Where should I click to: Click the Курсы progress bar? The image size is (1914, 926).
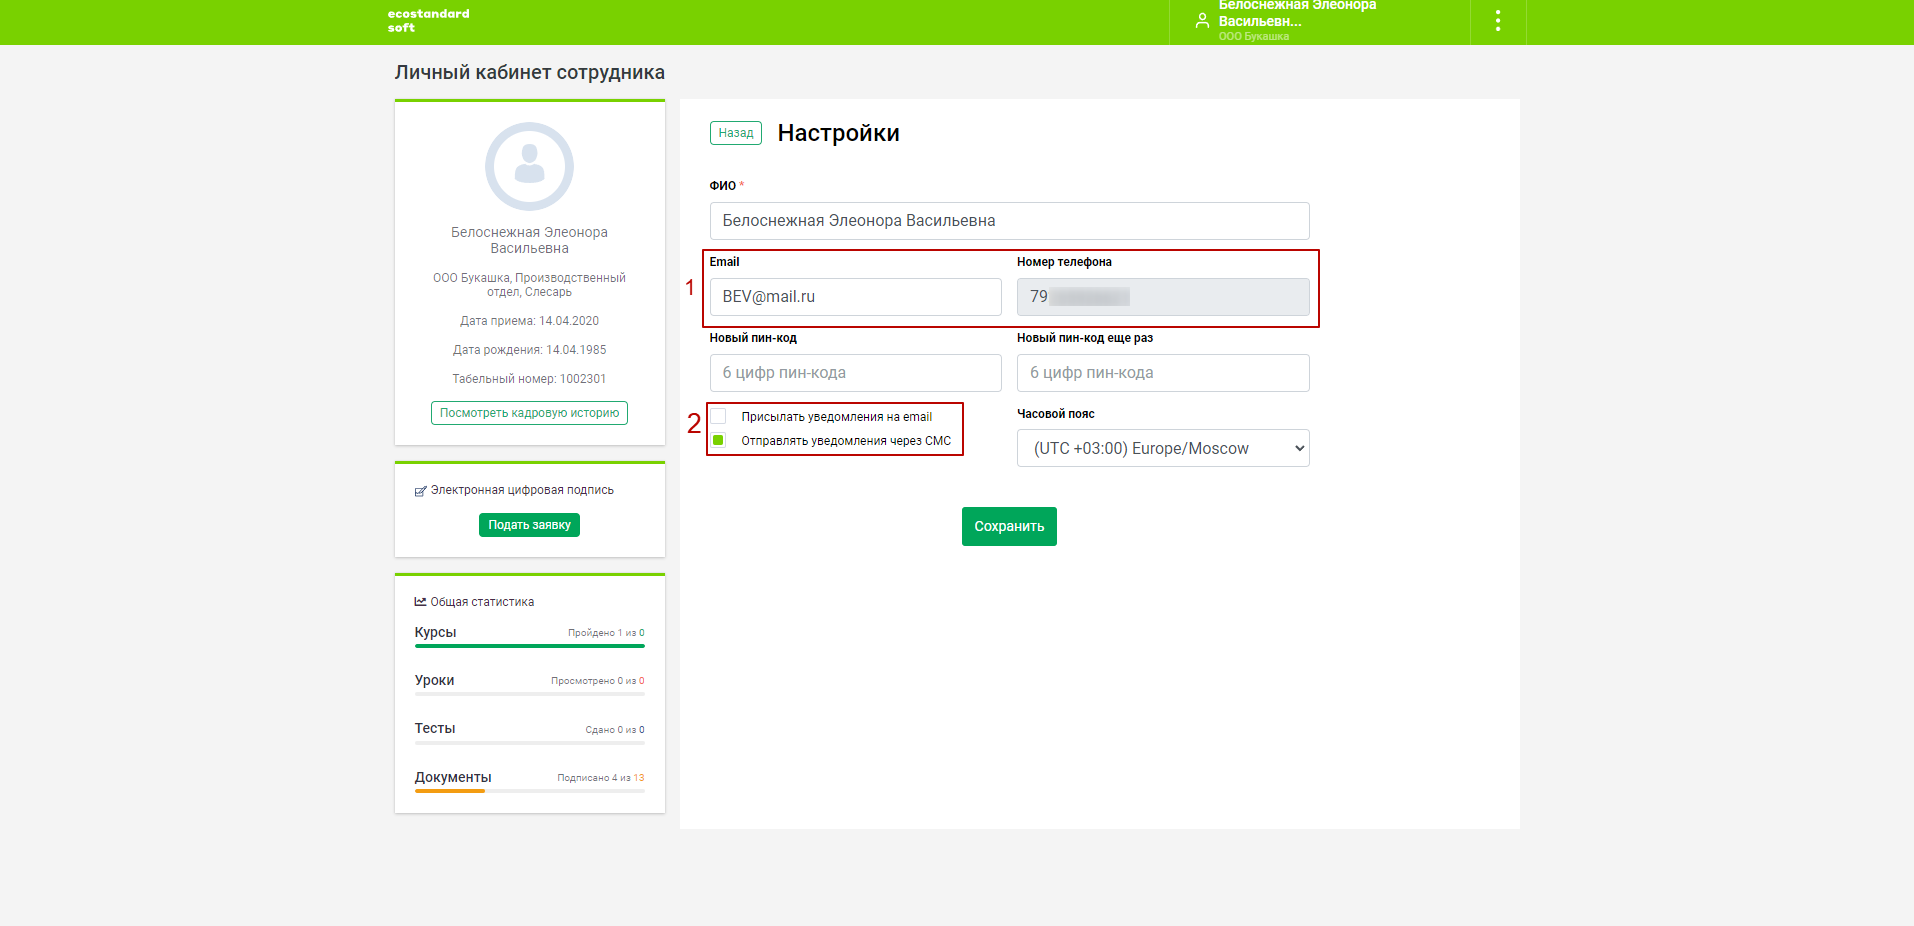click(x=529, y=646)
